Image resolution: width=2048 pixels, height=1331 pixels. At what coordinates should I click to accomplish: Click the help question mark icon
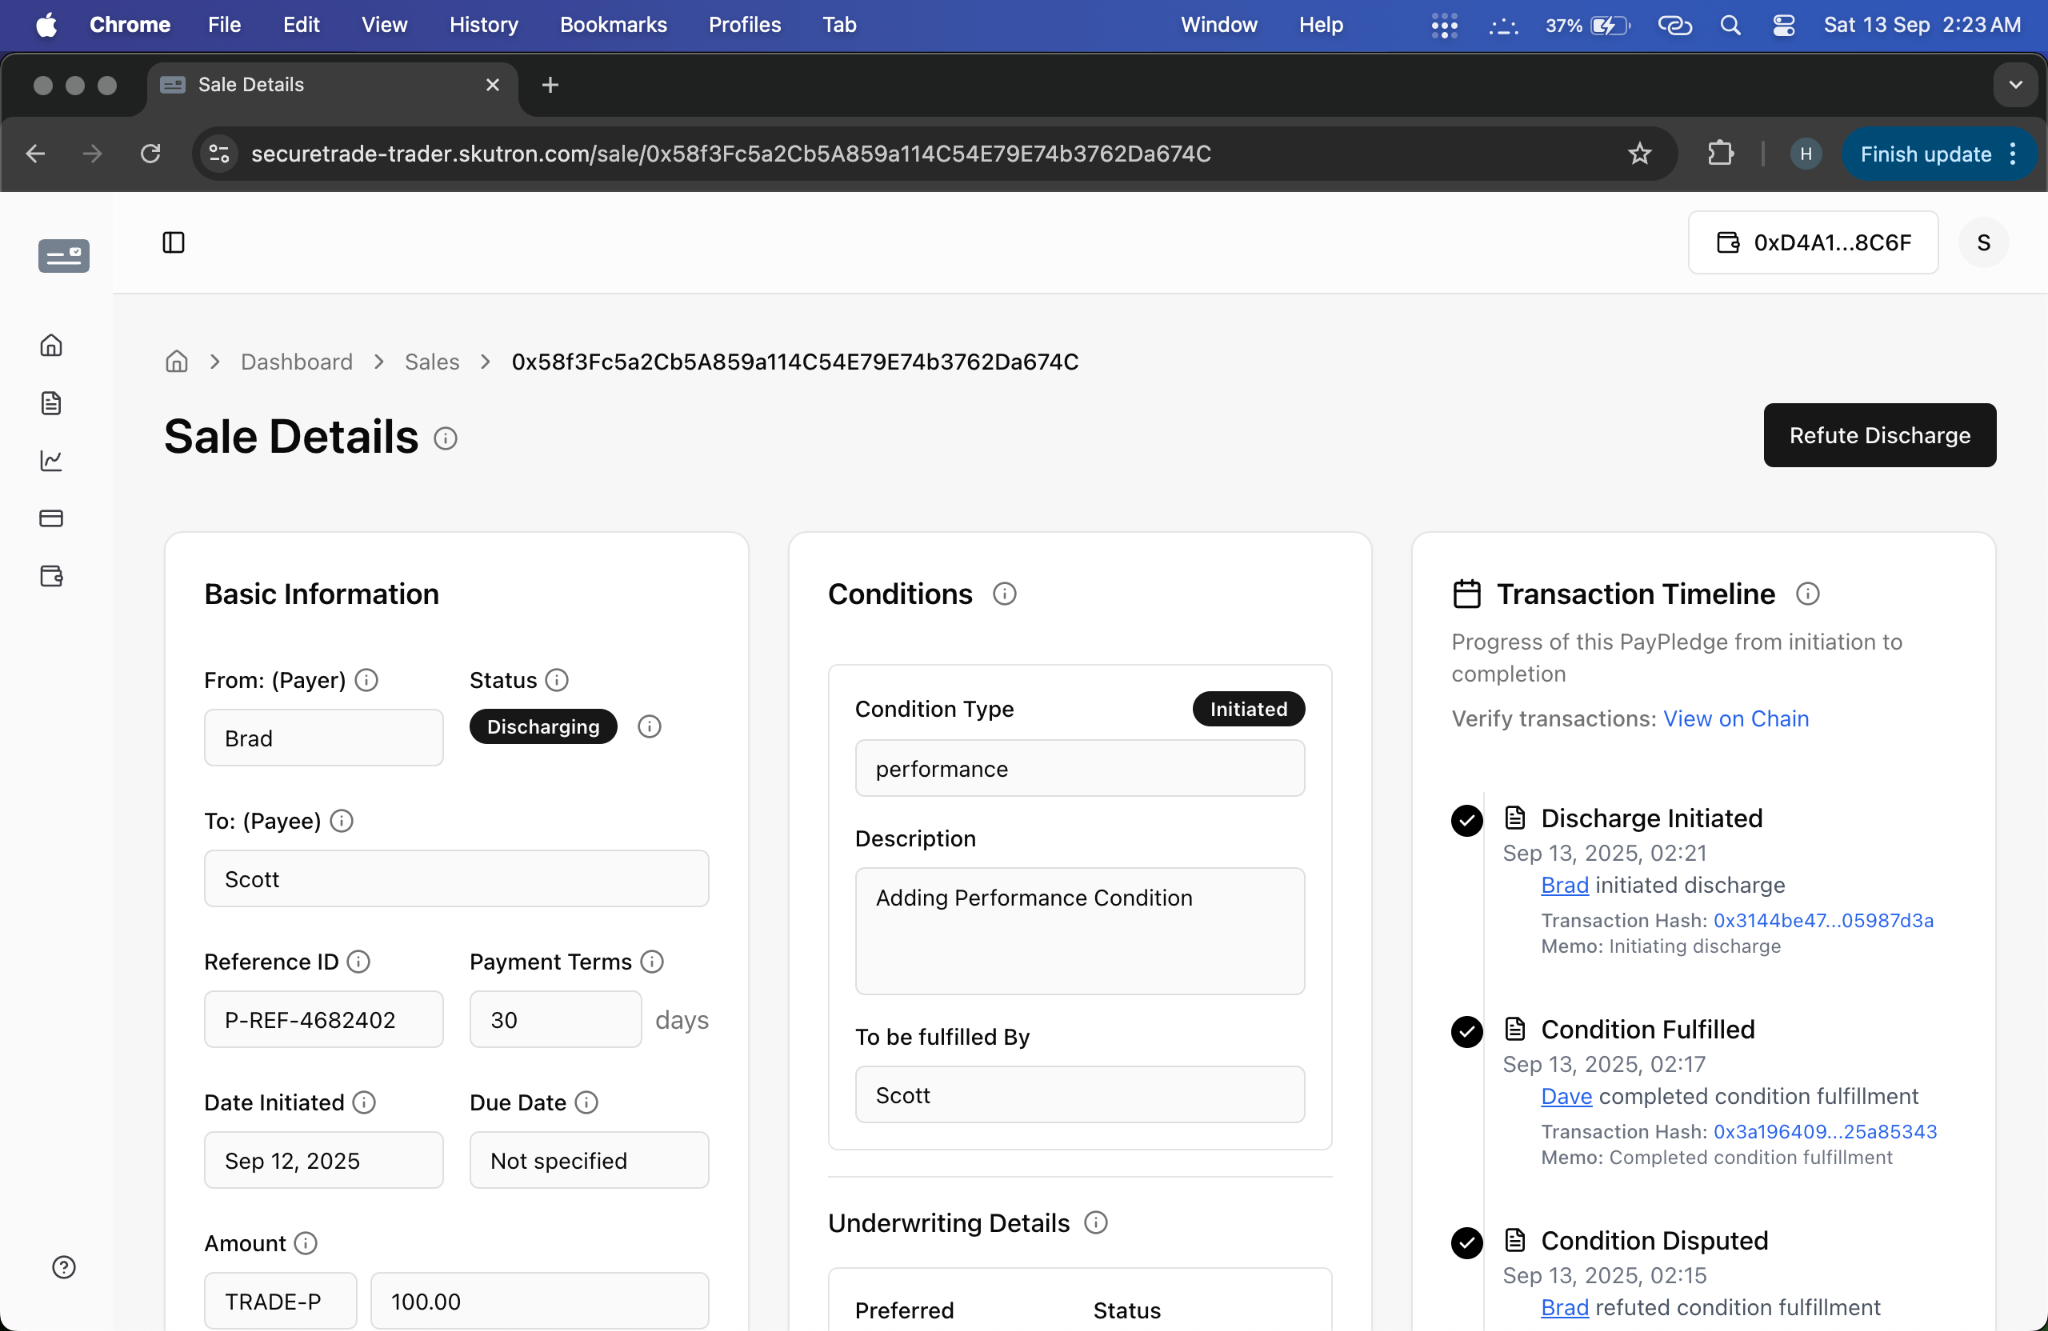pos(64,1267)
